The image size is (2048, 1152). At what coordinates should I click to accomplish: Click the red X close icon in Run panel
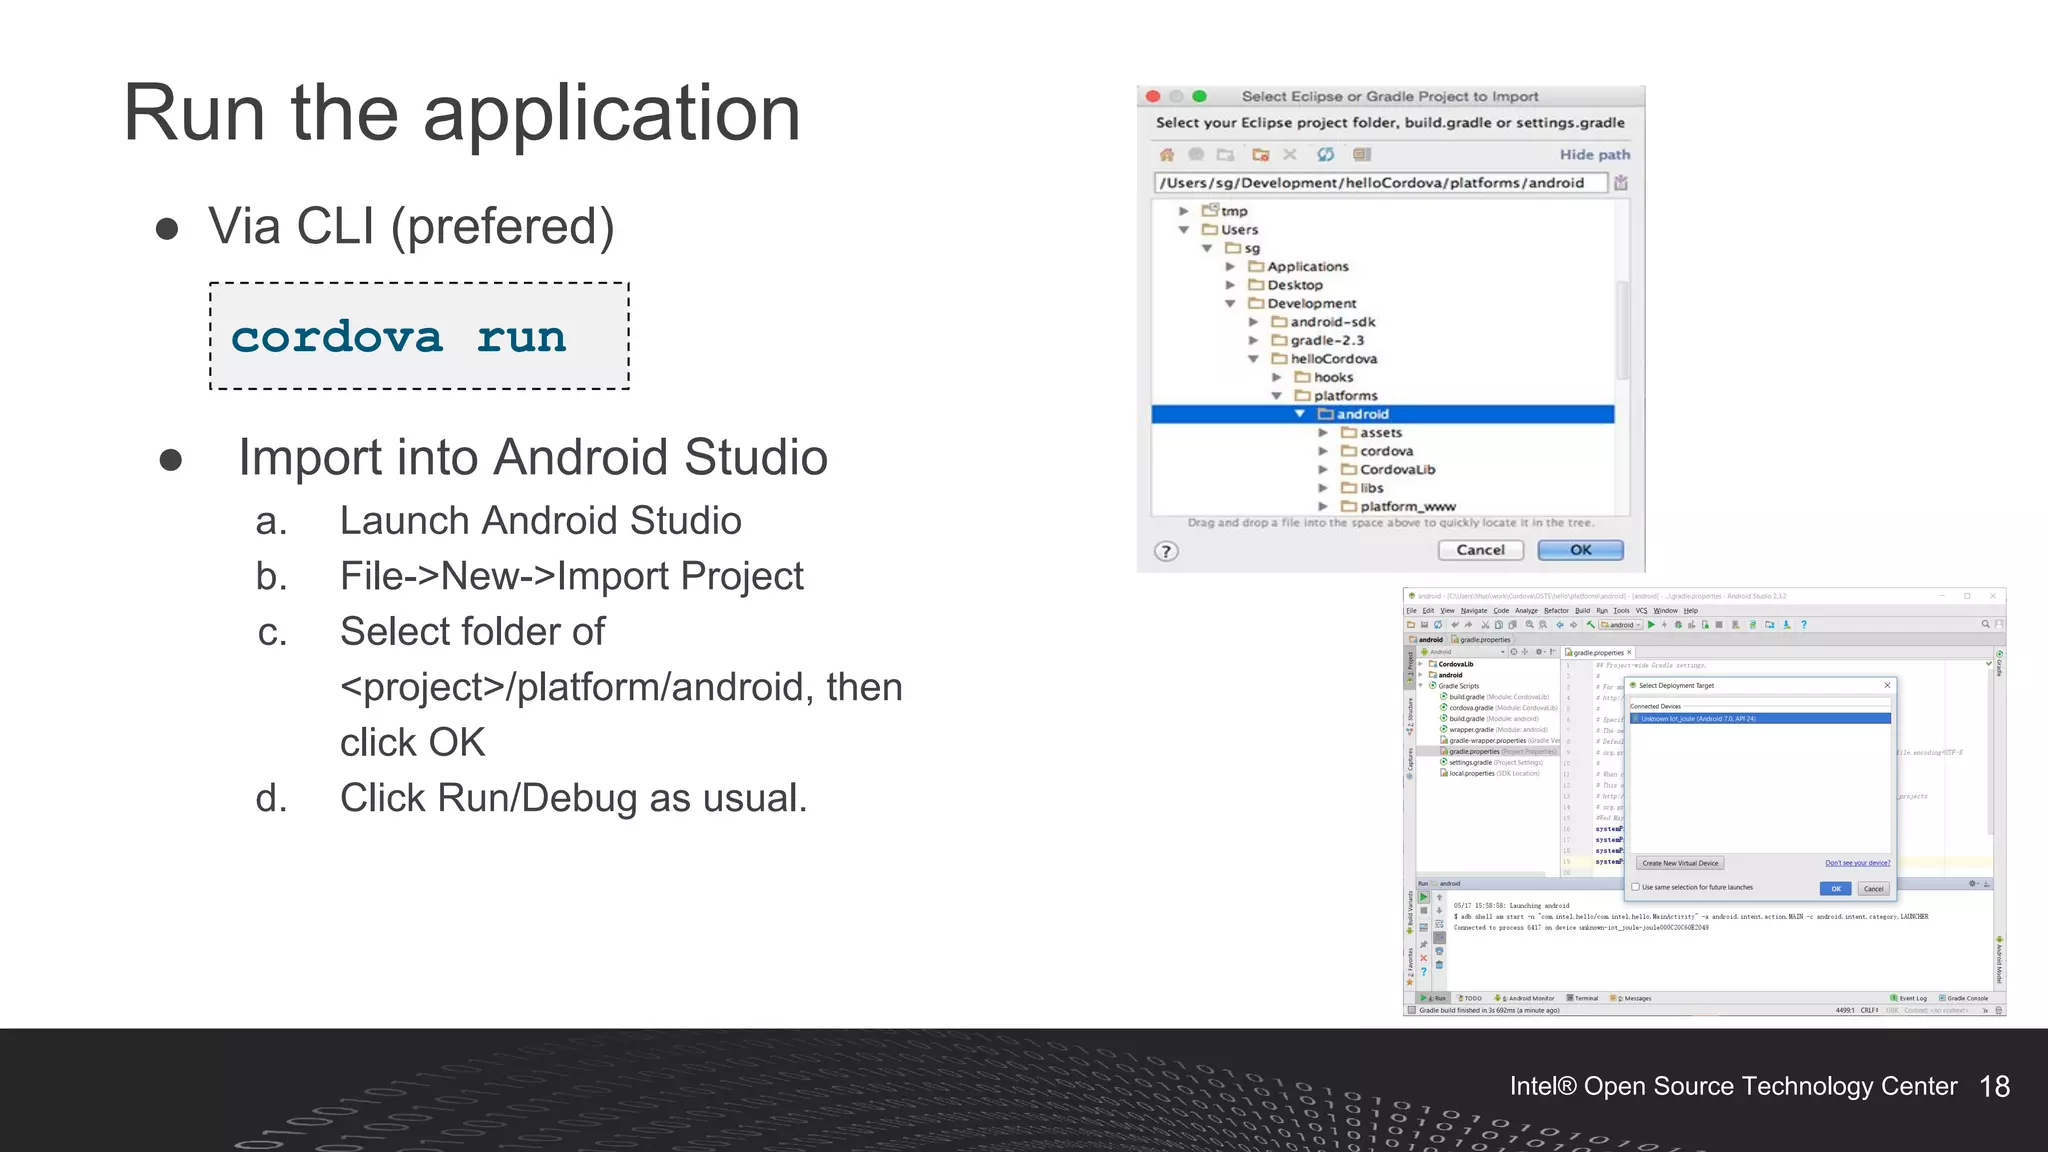1424,958
